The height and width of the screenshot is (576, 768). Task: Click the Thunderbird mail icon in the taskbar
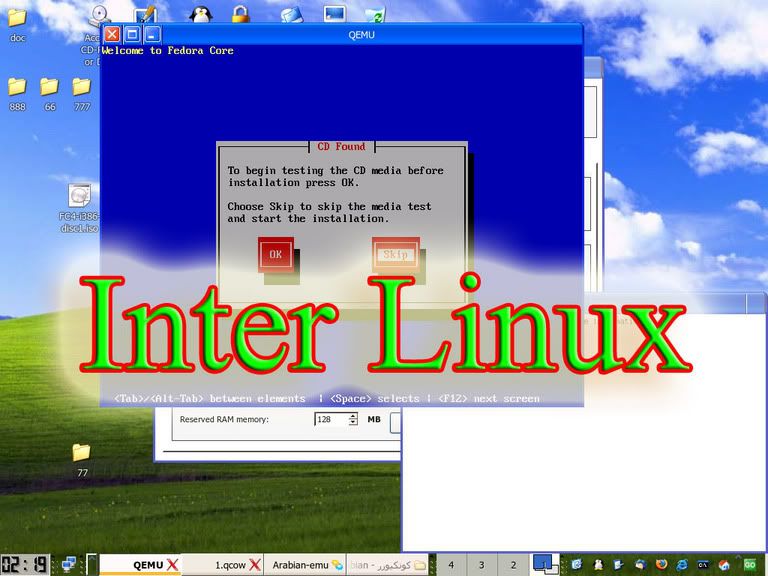pyautogui.click(x=640, y=565)
